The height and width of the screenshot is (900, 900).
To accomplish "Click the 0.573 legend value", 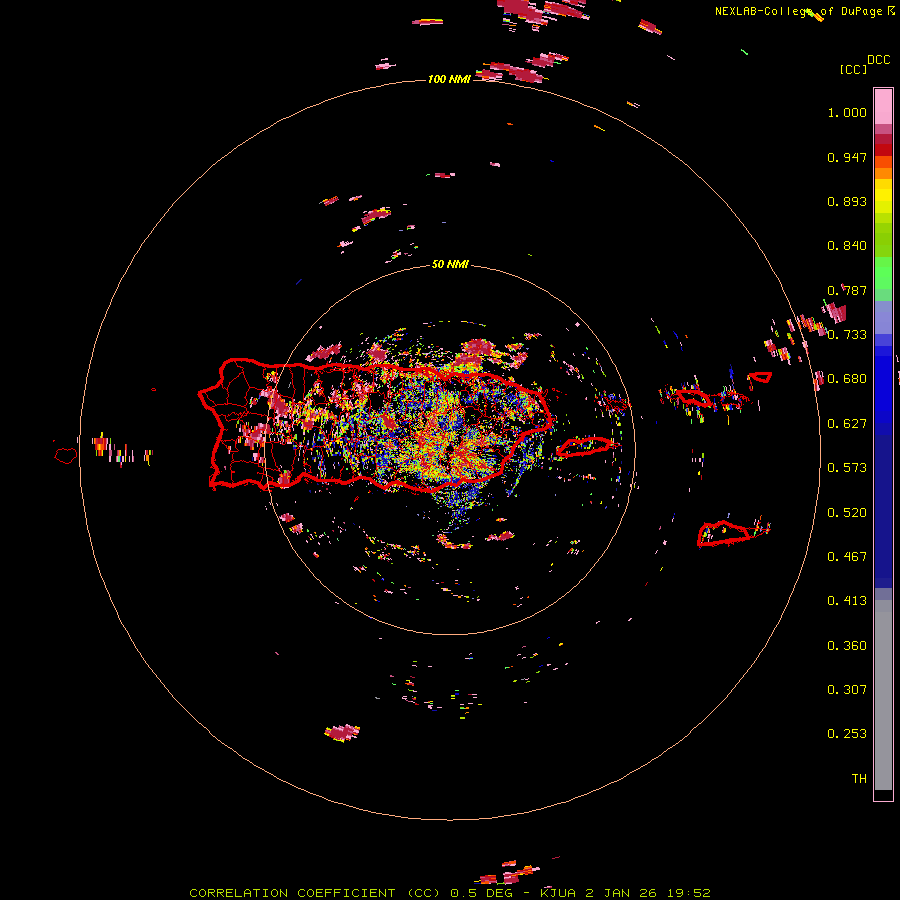I will [x=847, y=468].
